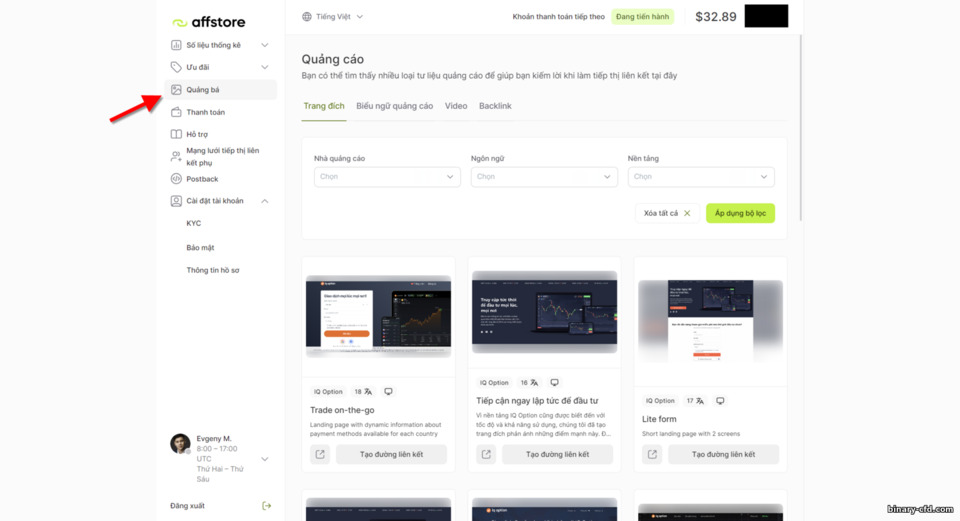Switch to Biểu ngữ quảng cáo tab
The width and height of the screenshot is (960, 521).
[x=394, y=106]
